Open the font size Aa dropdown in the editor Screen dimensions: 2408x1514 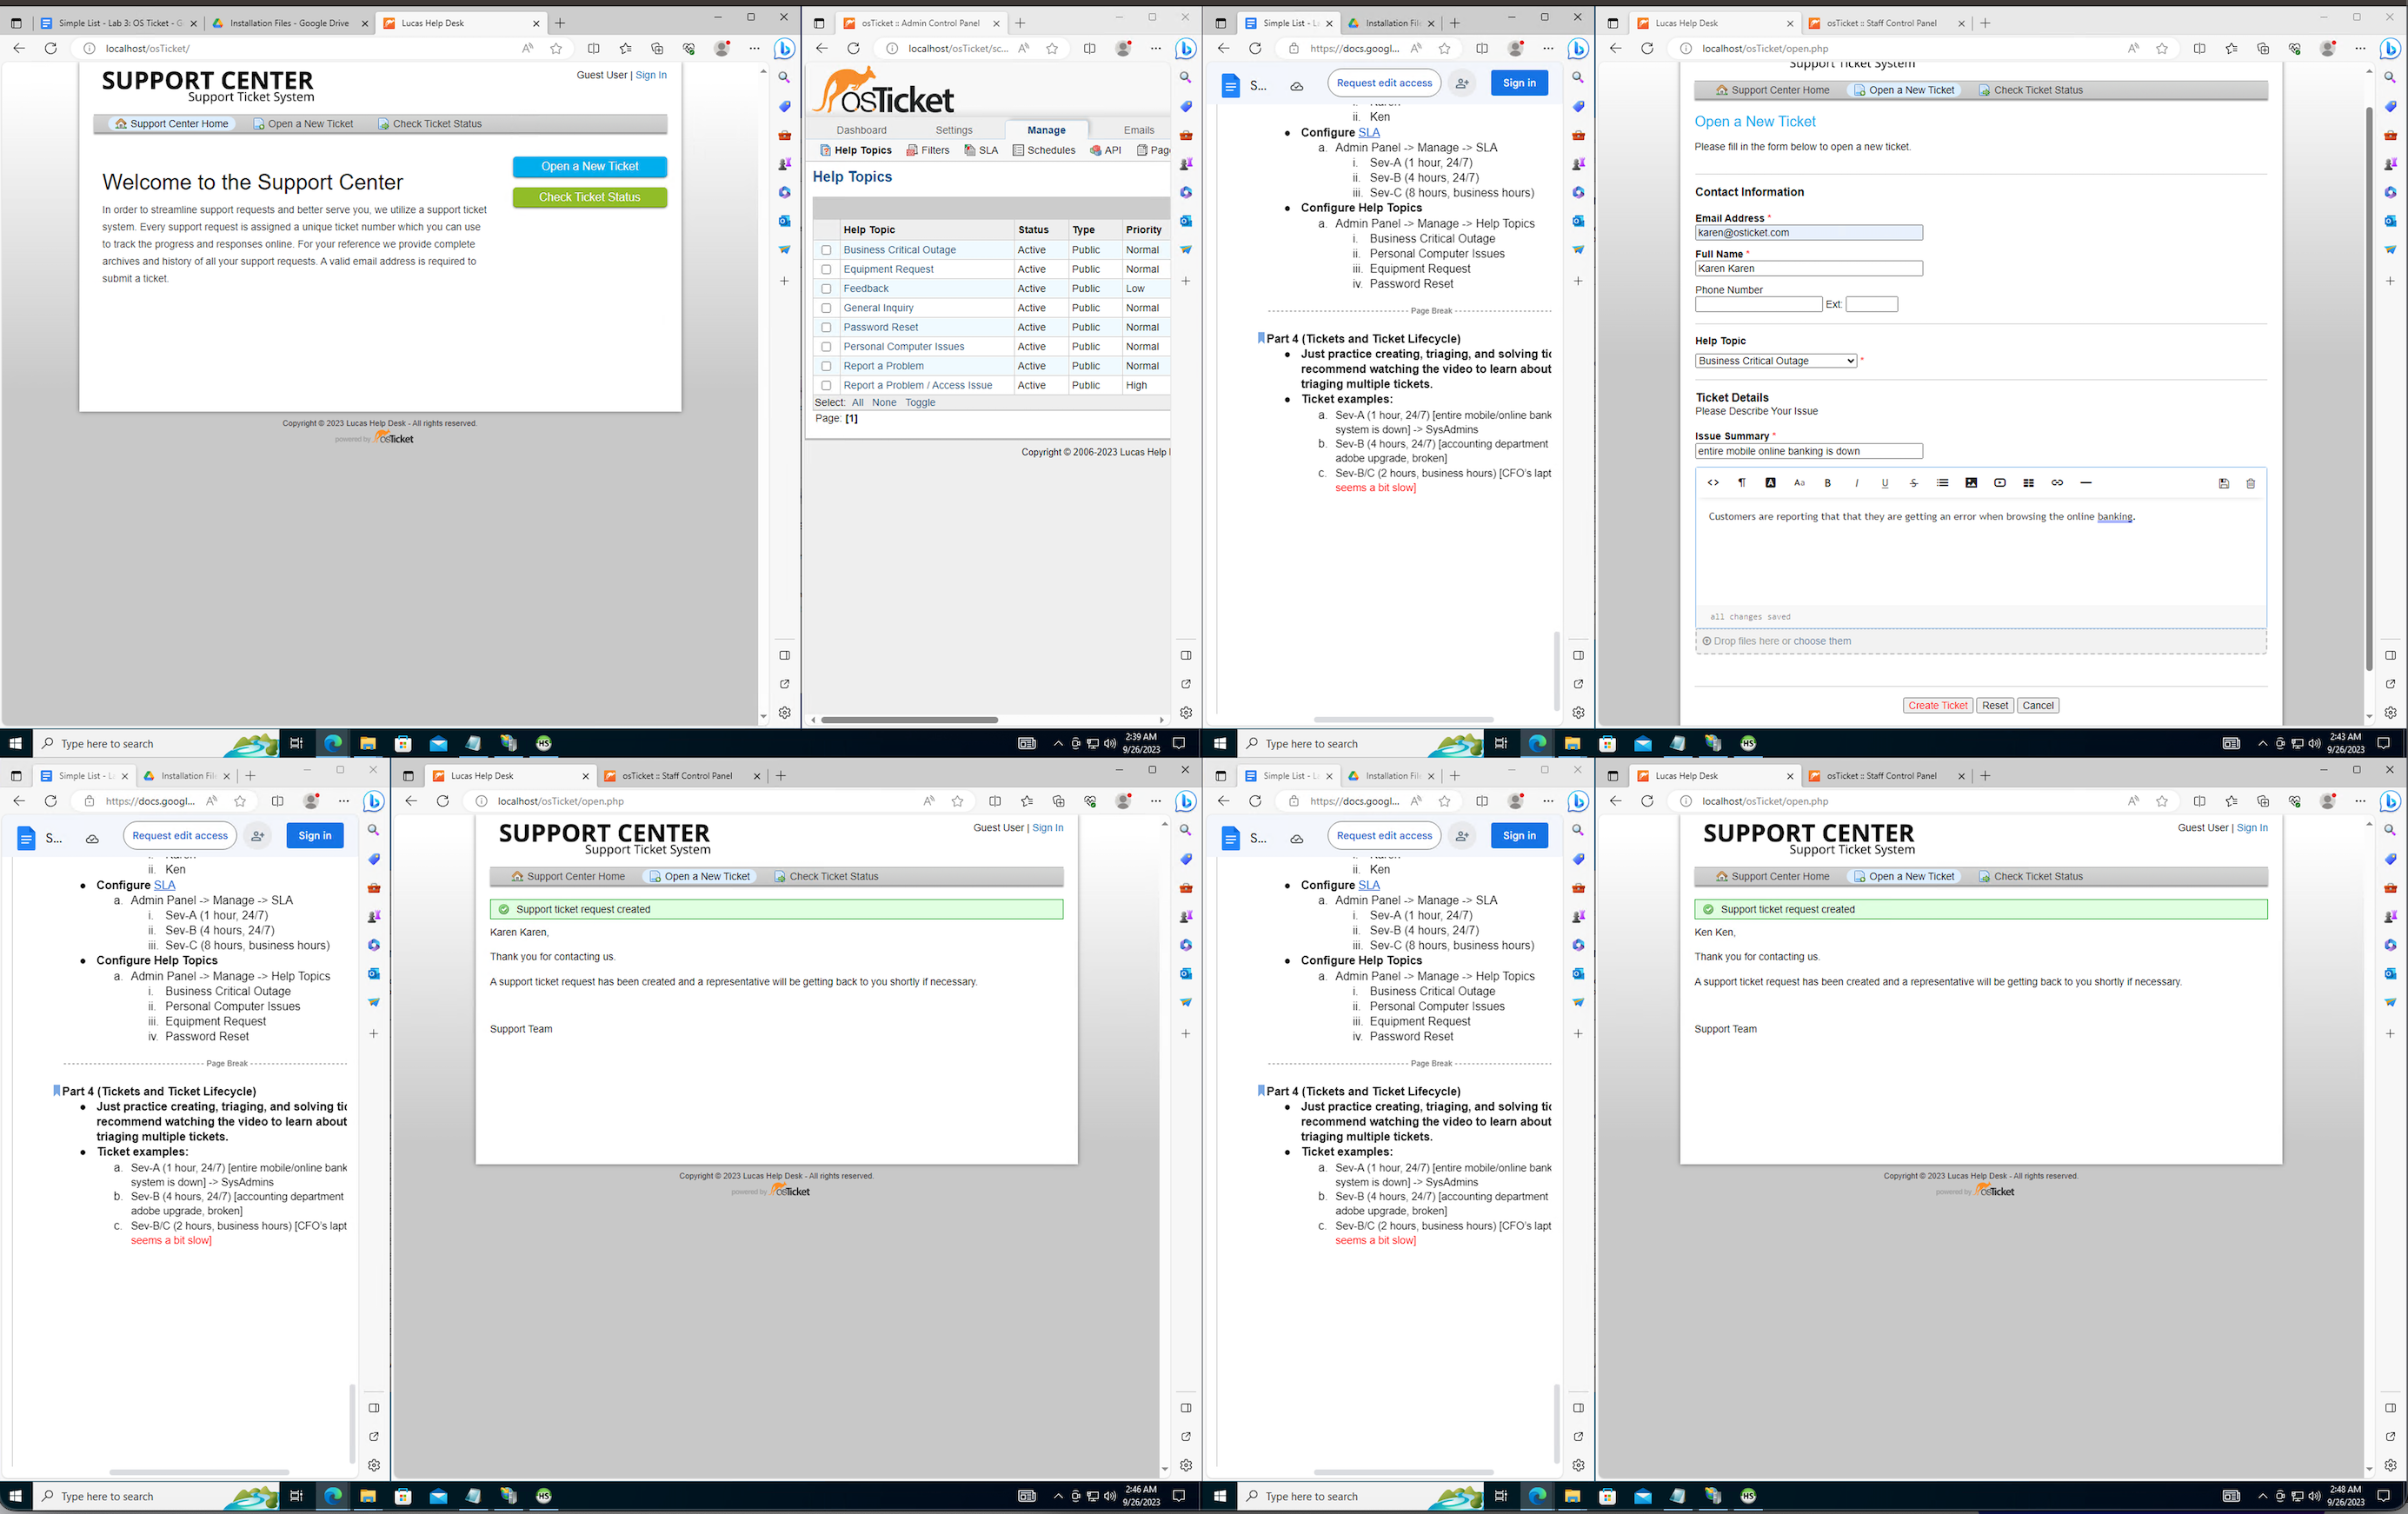pos(1800,483)
